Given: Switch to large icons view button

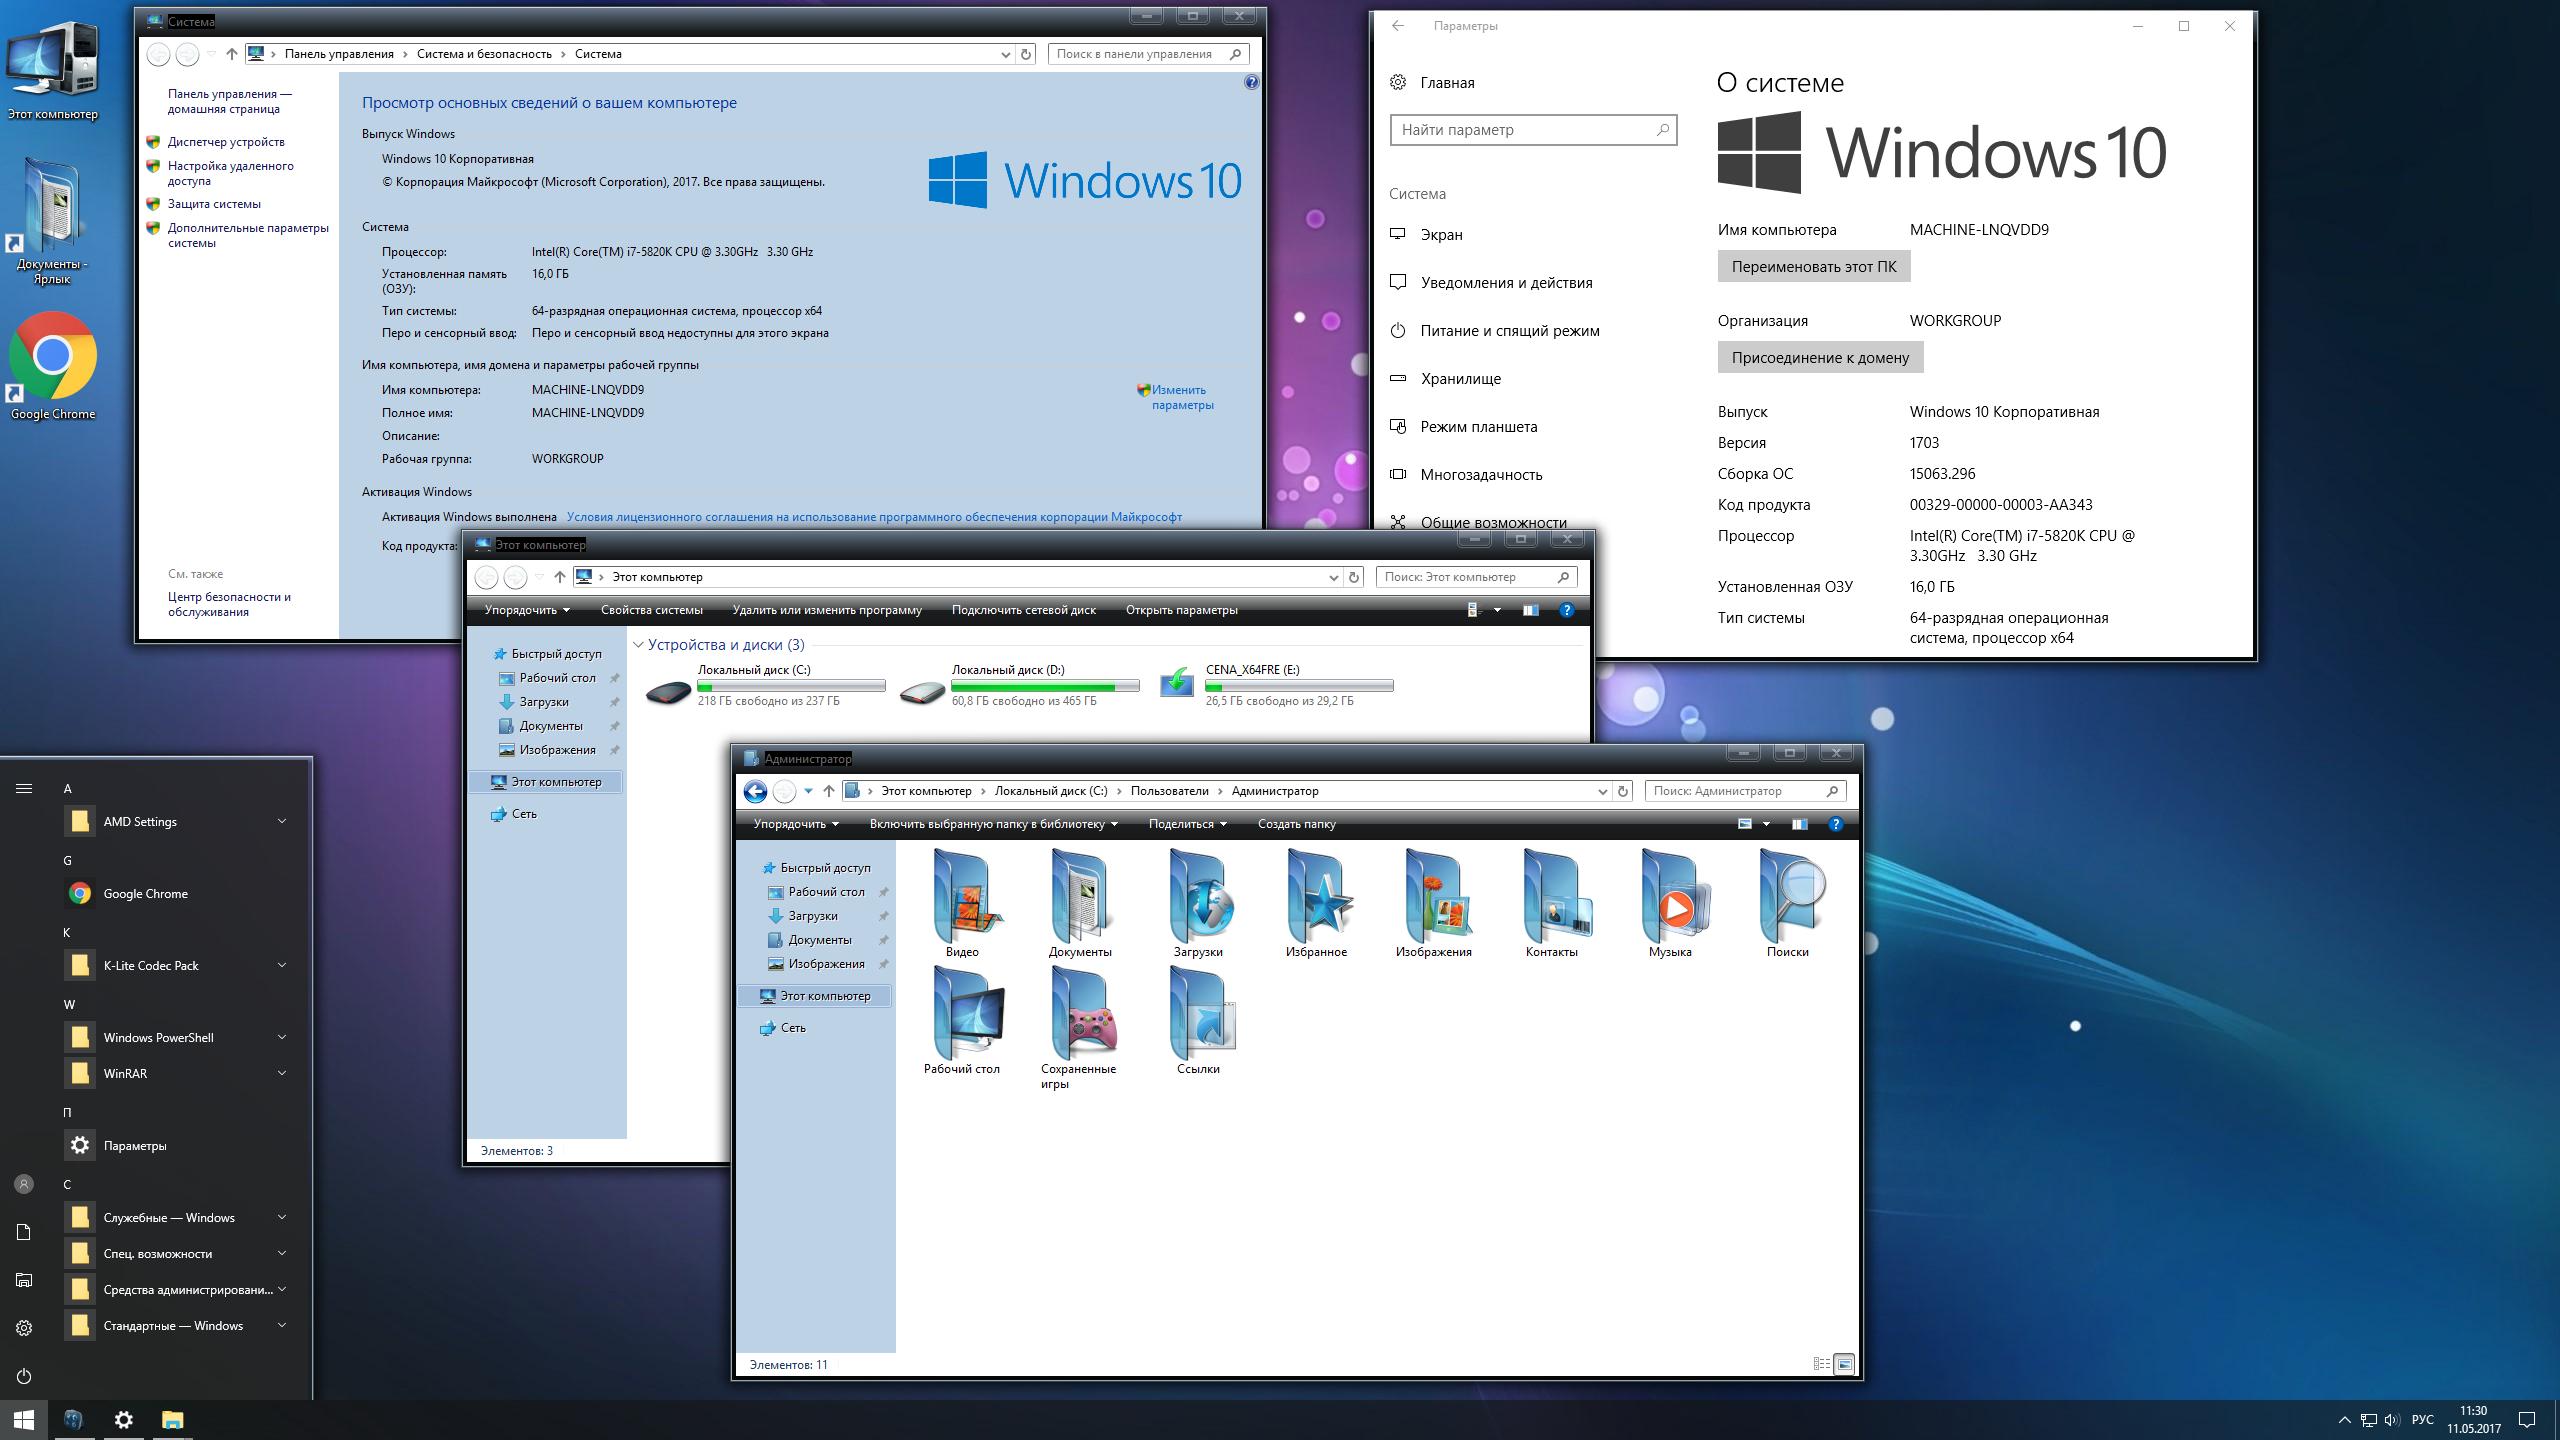Looking at the screenshot, I should point(1844,1364).
